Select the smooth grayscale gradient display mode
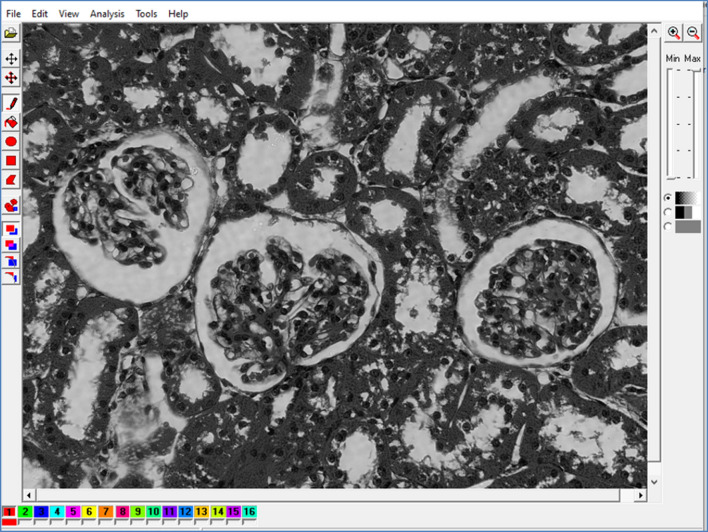 668,198
